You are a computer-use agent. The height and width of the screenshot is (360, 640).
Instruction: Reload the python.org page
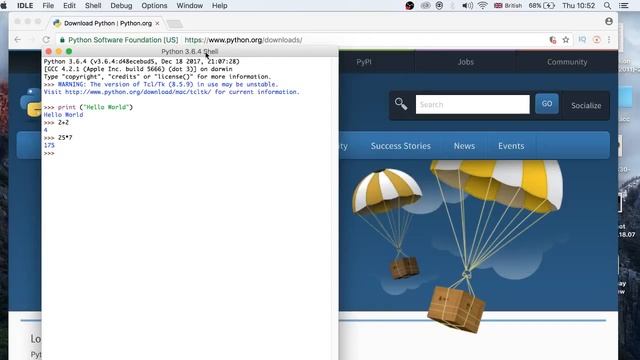pyautogui.click(x=46, y=40)
